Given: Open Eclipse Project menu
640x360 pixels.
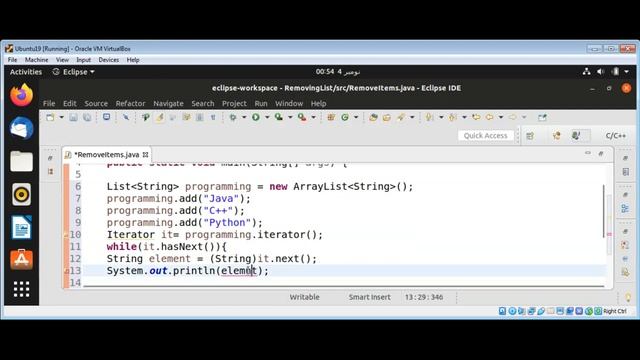Looking at the screenshot, I should [x=234, y=104].
